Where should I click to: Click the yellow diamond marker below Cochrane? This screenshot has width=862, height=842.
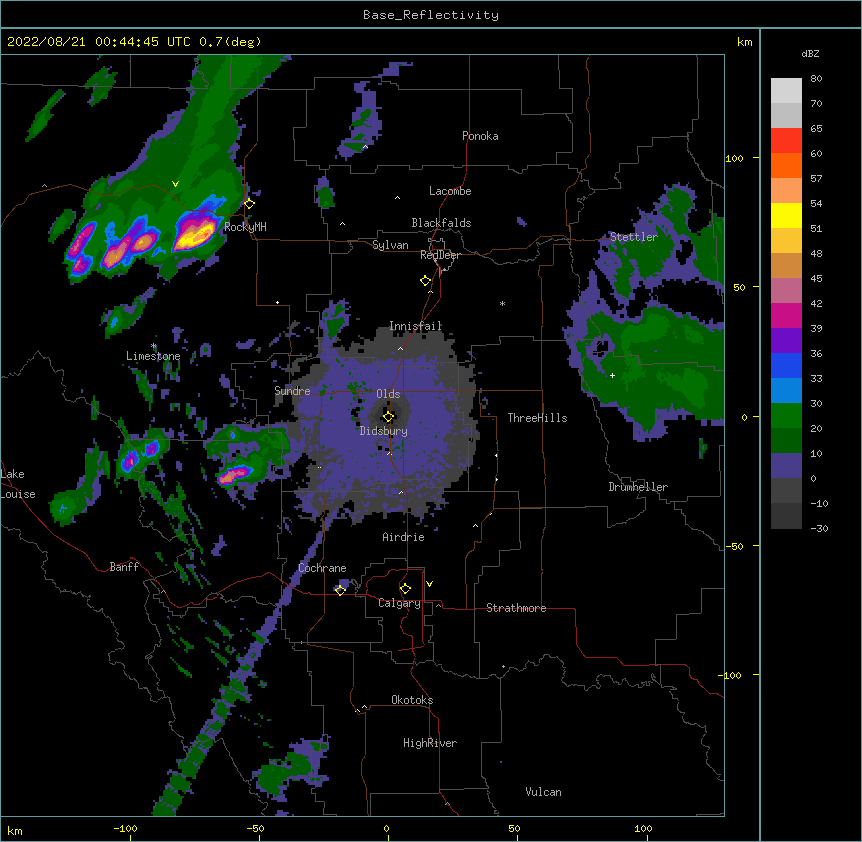[x=340, y=590]
